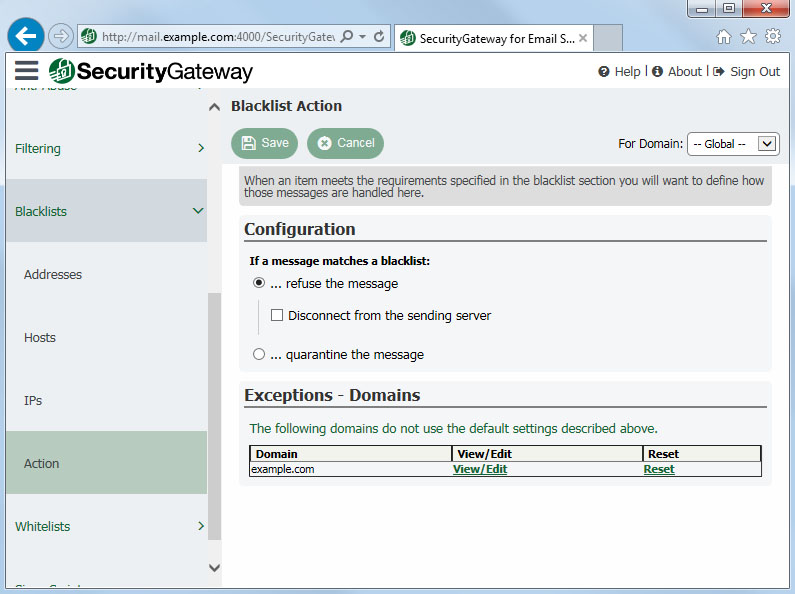This screenshot has width=795, height=594.
Task: Click the Sign Out link
Action: pos(754,71)
